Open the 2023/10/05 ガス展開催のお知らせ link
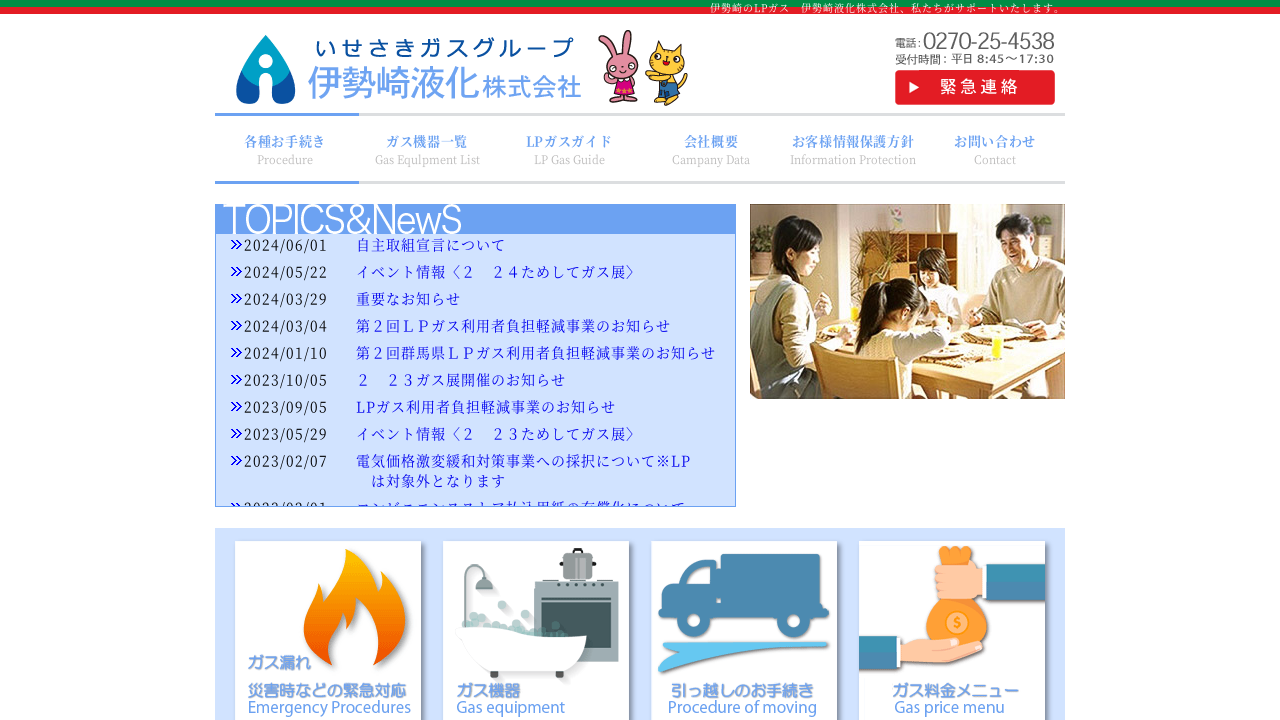 pyautogui.click(x=461, y=380)
